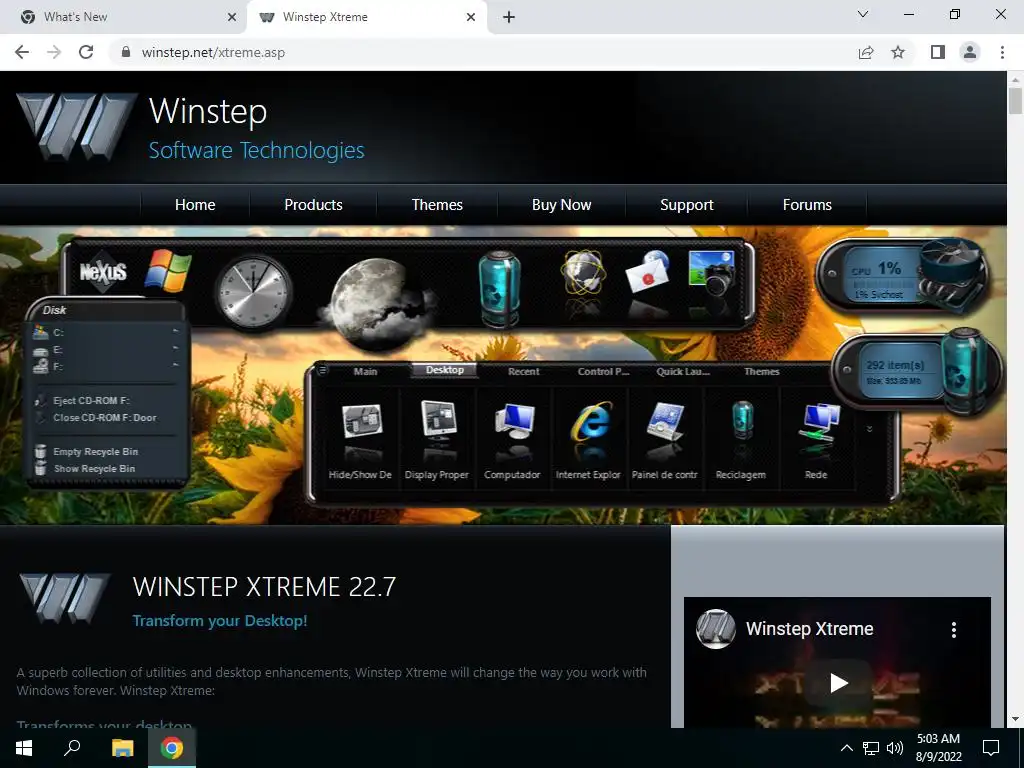1024x768 pixels.
Task: Open the Support menu item
Action: click(686, 204)
